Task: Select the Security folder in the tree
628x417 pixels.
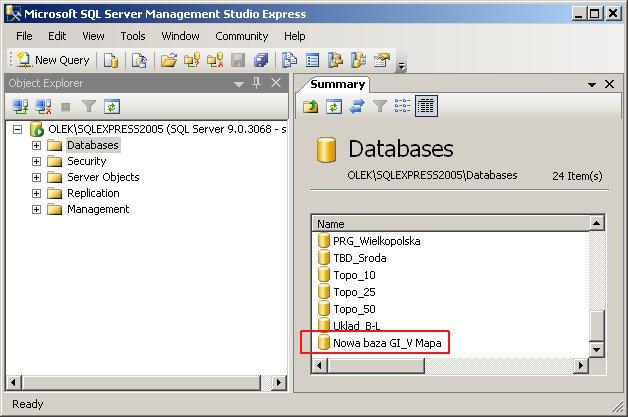Action: click(87, 161)
